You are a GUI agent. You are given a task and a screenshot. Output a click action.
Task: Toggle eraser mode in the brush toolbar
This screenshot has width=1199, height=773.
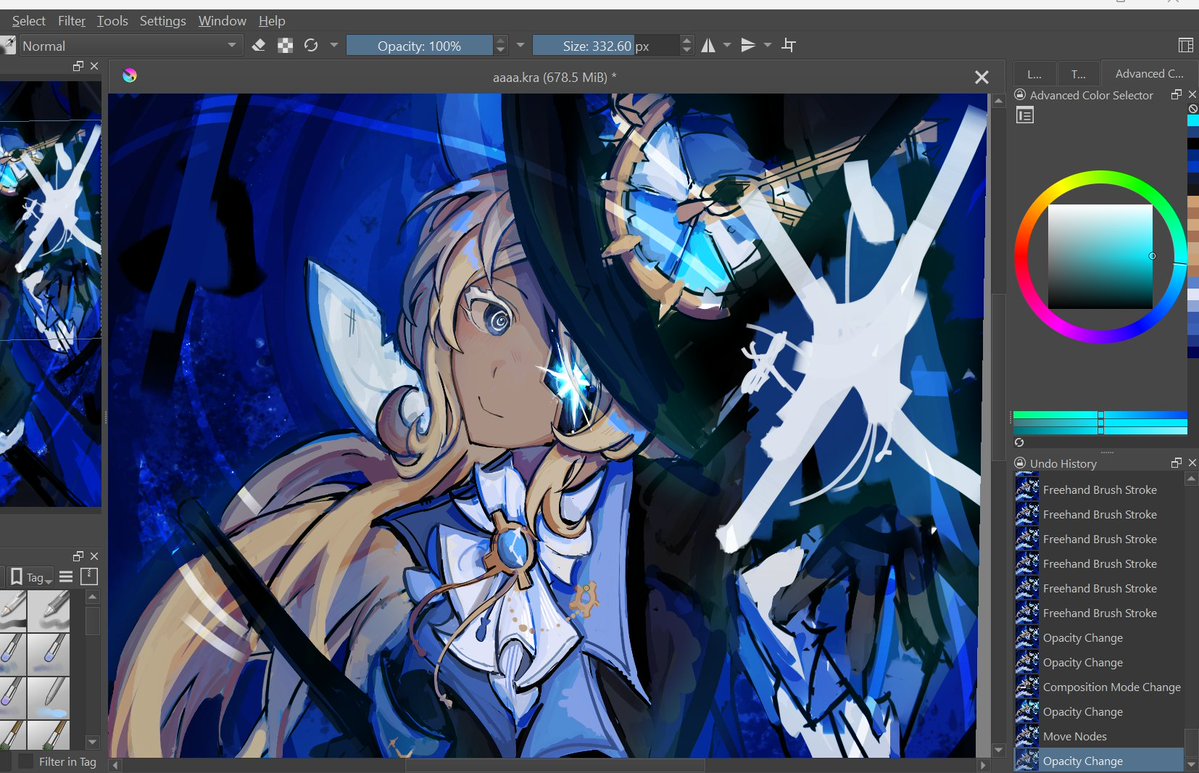pos(258,46)
